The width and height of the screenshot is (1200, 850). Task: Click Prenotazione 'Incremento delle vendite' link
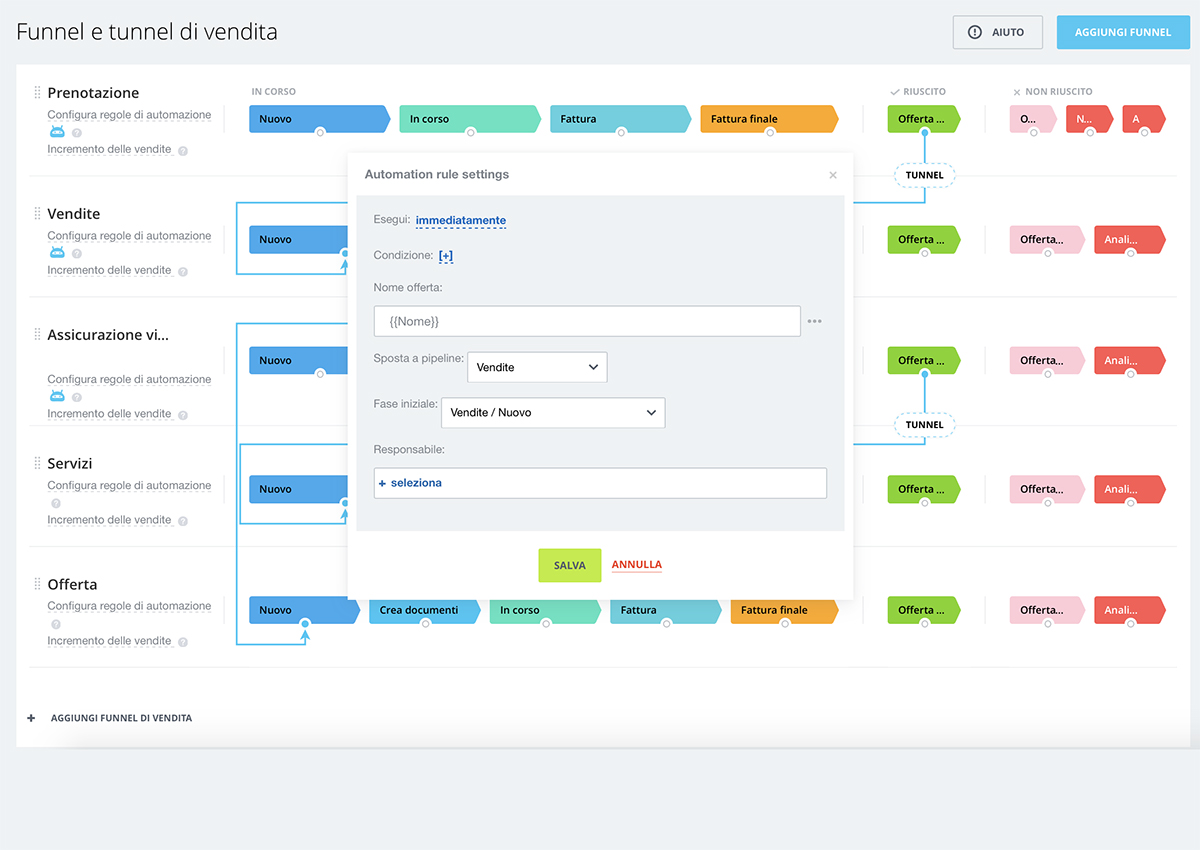(x=109, y=149)
